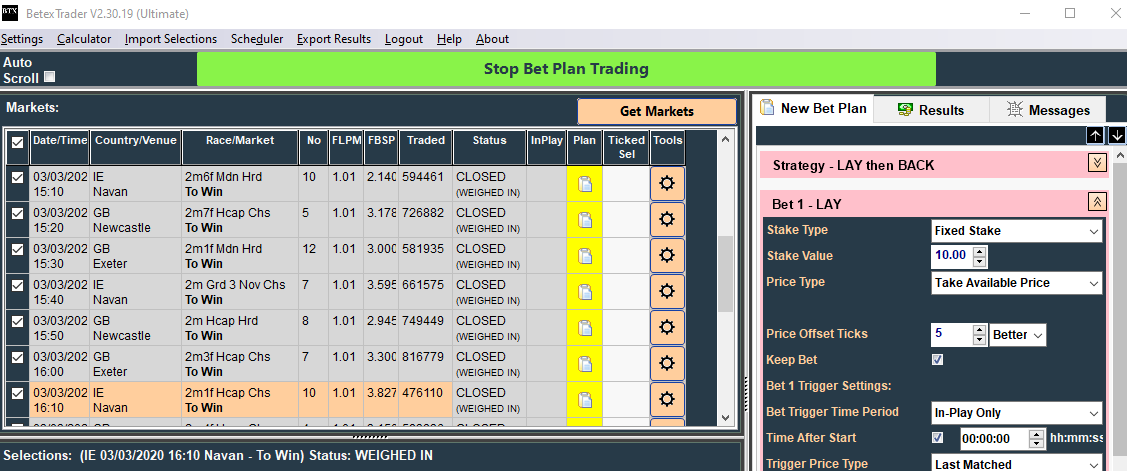Open the Scheduler menu
This screenshot has width=1127, height=471.
click(257, 39)
